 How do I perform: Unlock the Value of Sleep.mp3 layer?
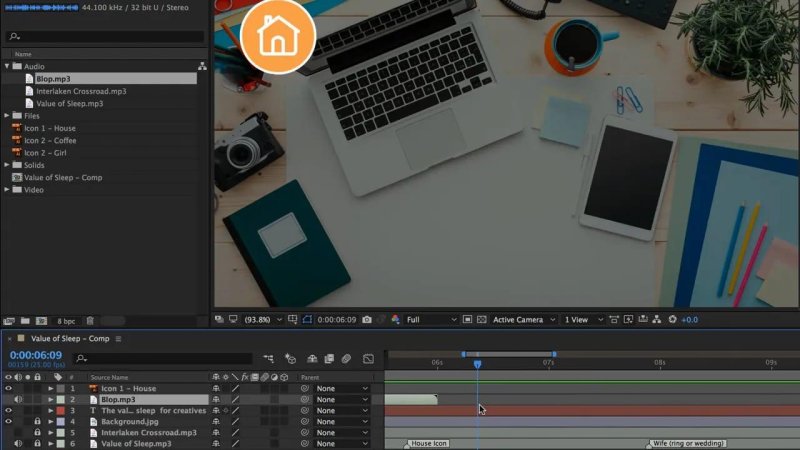coord(37,443)
